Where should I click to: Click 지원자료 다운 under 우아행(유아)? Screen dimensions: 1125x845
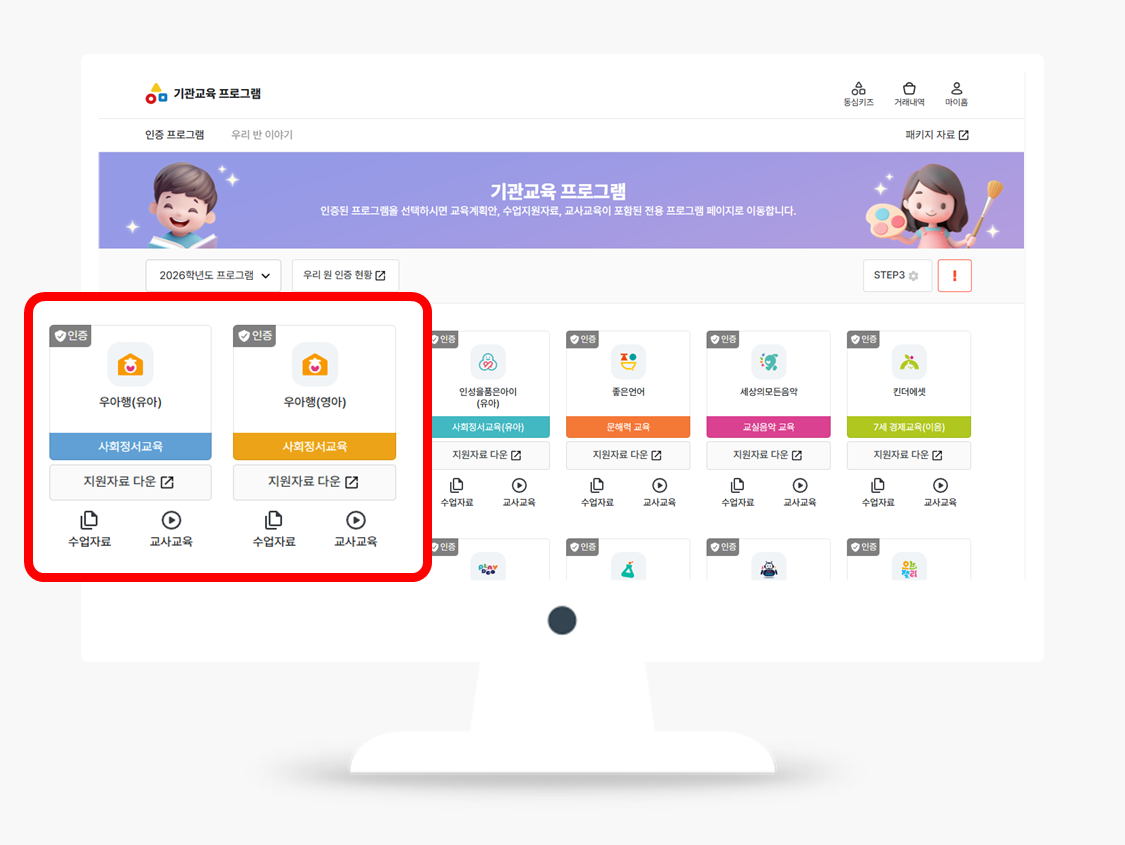[x=130, y=482]
